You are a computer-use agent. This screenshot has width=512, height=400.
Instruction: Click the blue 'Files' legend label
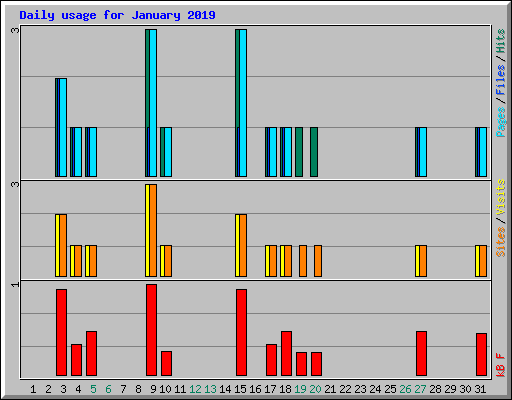point(501,79)
